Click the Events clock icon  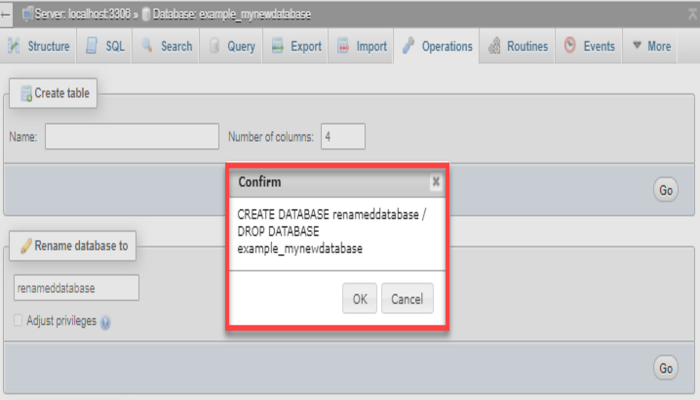[x=570, y=46]
